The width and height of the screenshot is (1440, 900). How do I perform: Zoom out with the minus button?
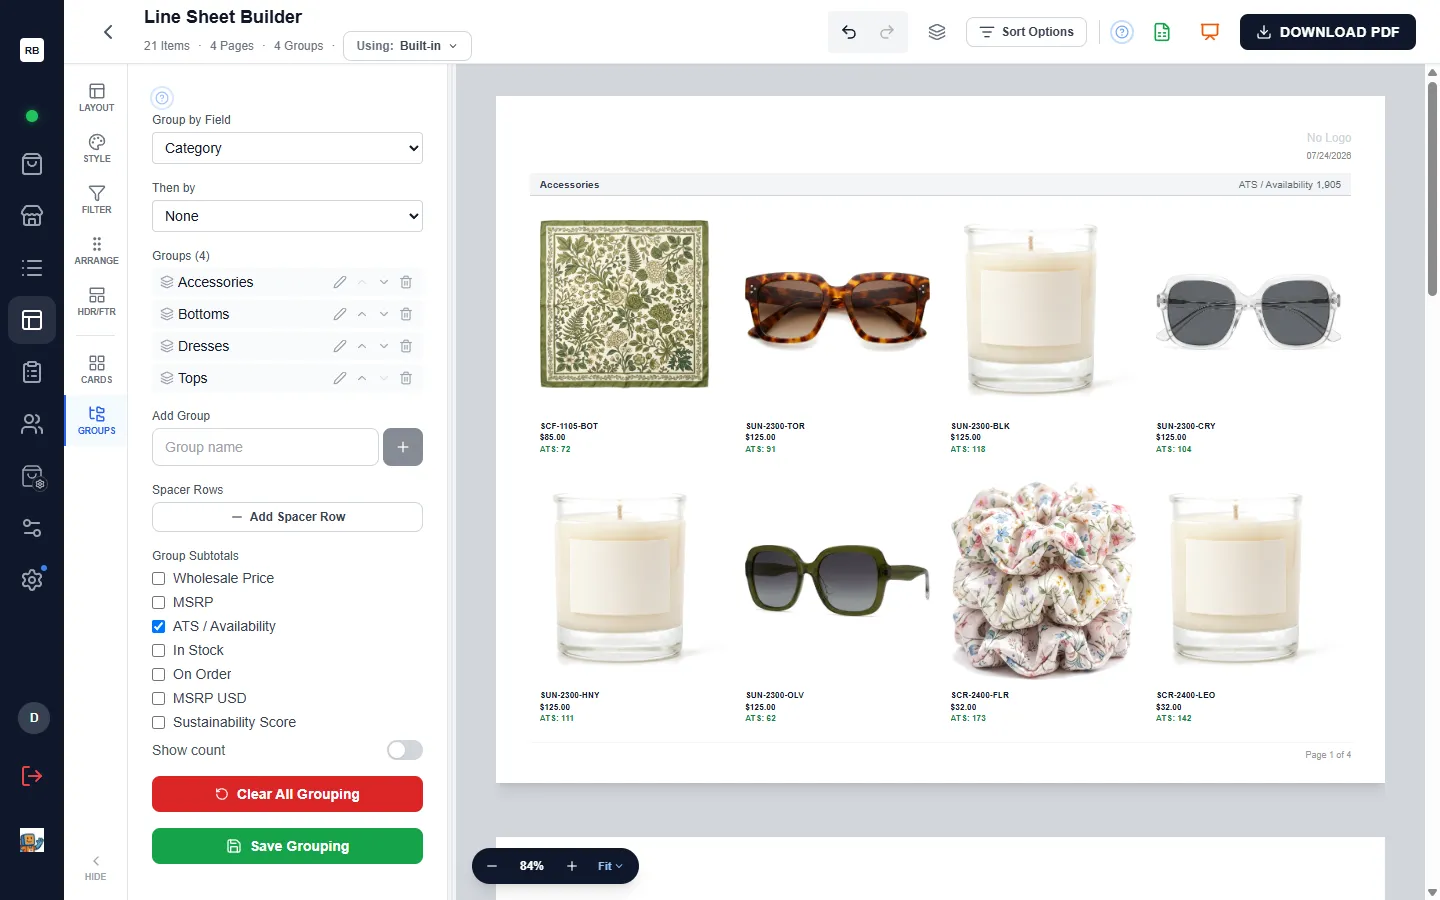[x=492, y=866]
